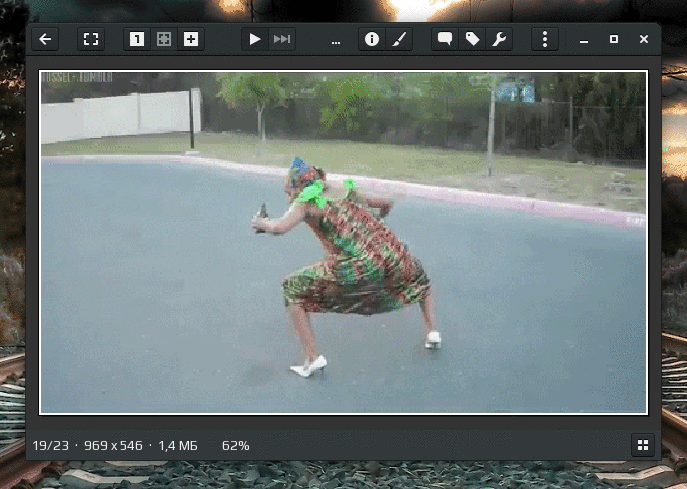Open the comment bubble tool

(445, 39)
